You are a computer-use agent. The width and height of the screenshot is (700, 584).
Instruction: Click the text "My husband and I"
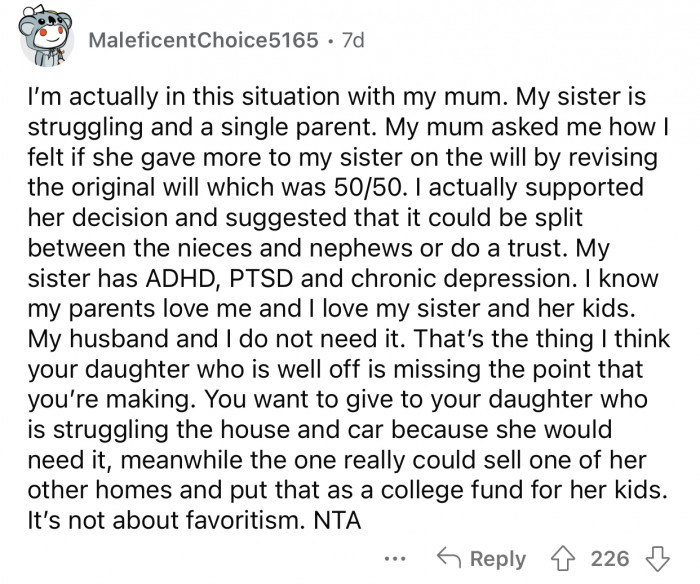[x=98, y=338]
